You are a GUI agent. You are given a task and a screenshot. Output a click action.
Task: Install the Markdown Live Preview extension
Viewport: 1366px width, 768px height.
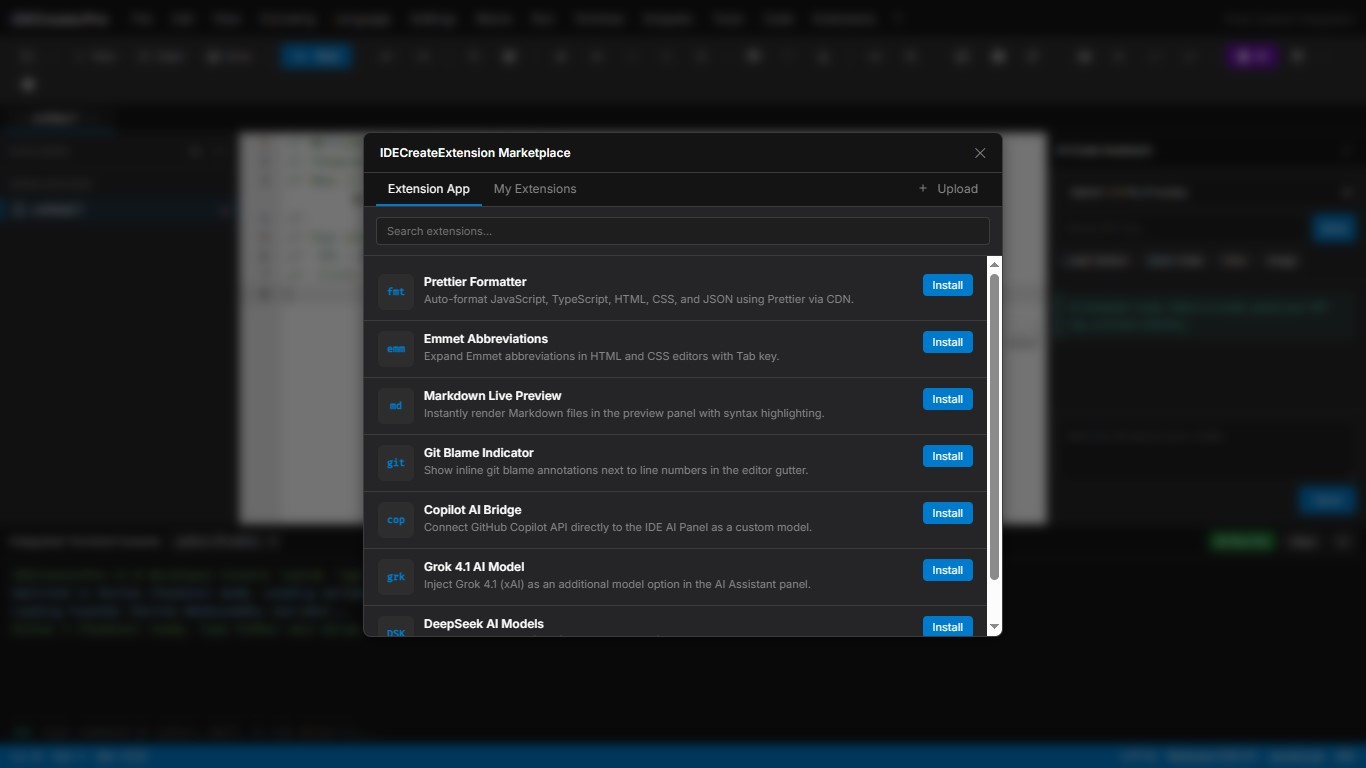coord(947,399)
